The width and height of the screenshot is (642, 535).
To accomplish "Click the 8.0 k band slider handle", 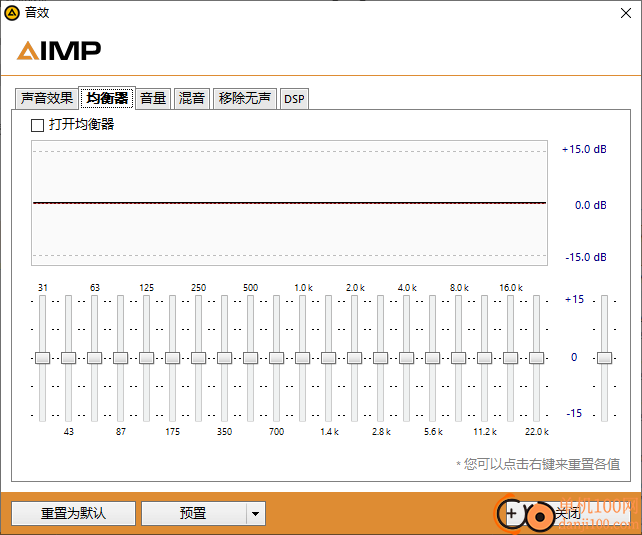I will [x=458, y=358].
